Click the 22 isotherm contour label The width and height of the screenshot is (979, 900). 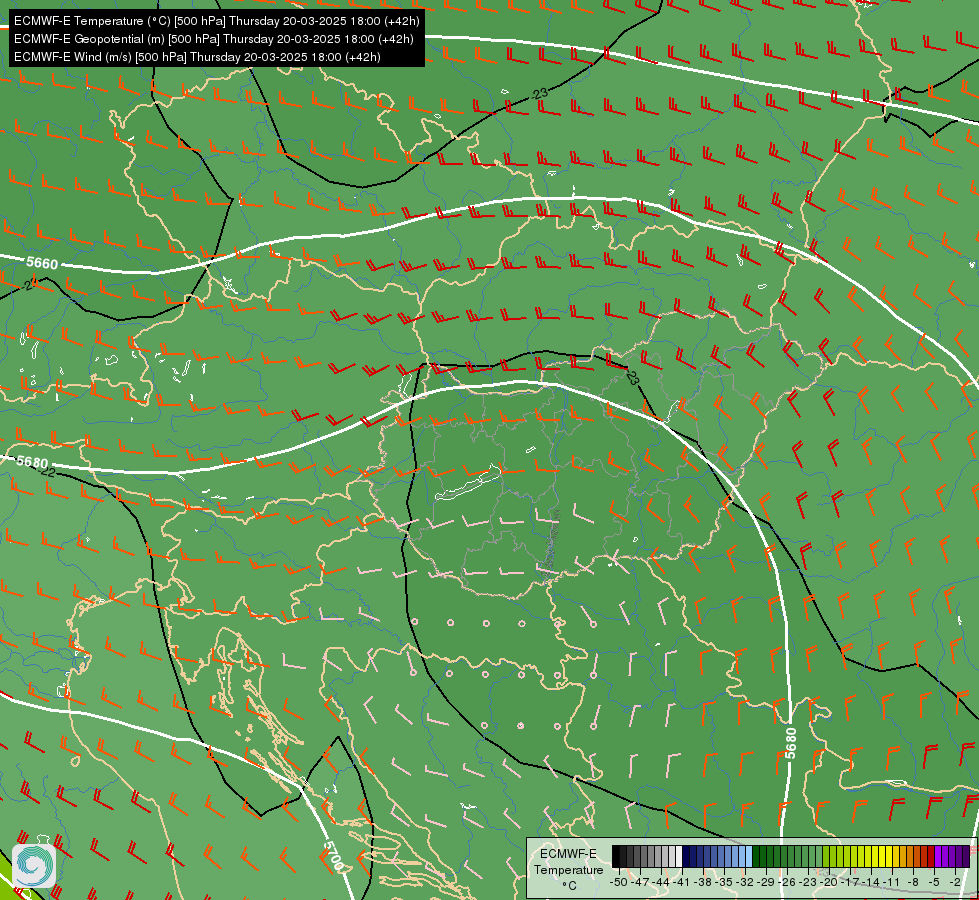(x=47, y=472)
